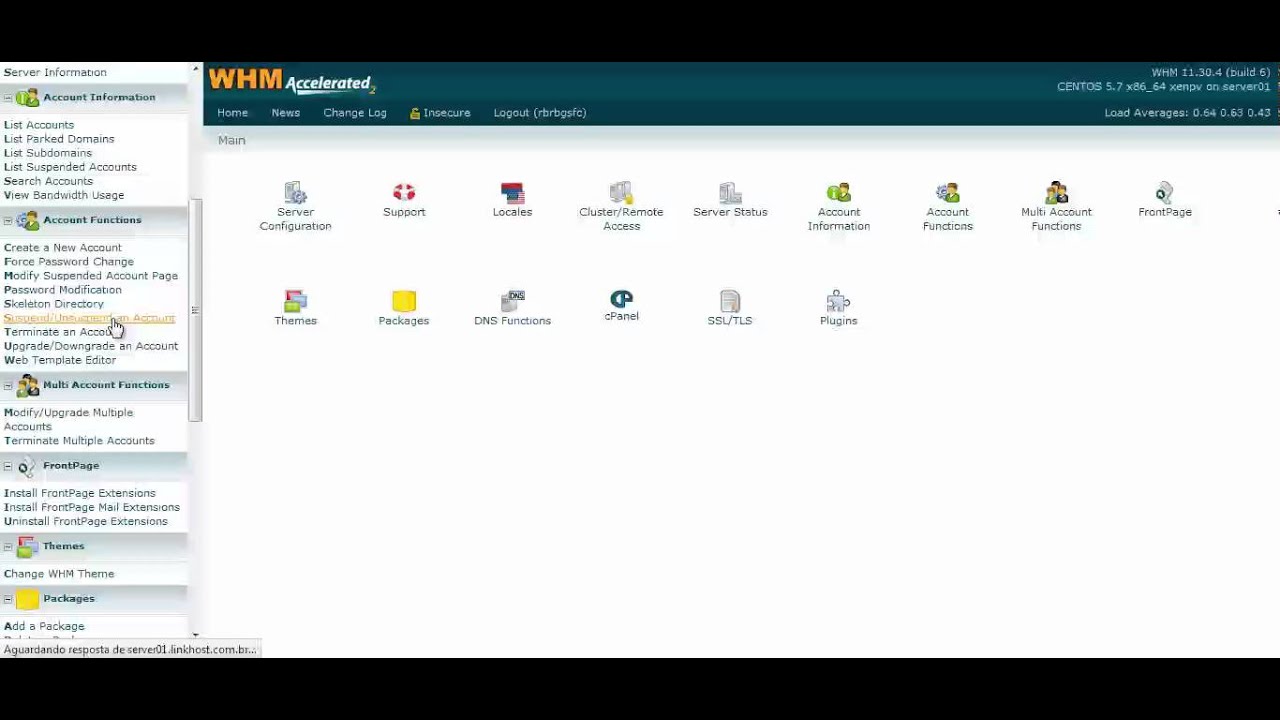Open the DNS Functions icon
1280x720 pixels.
(512, 301)
